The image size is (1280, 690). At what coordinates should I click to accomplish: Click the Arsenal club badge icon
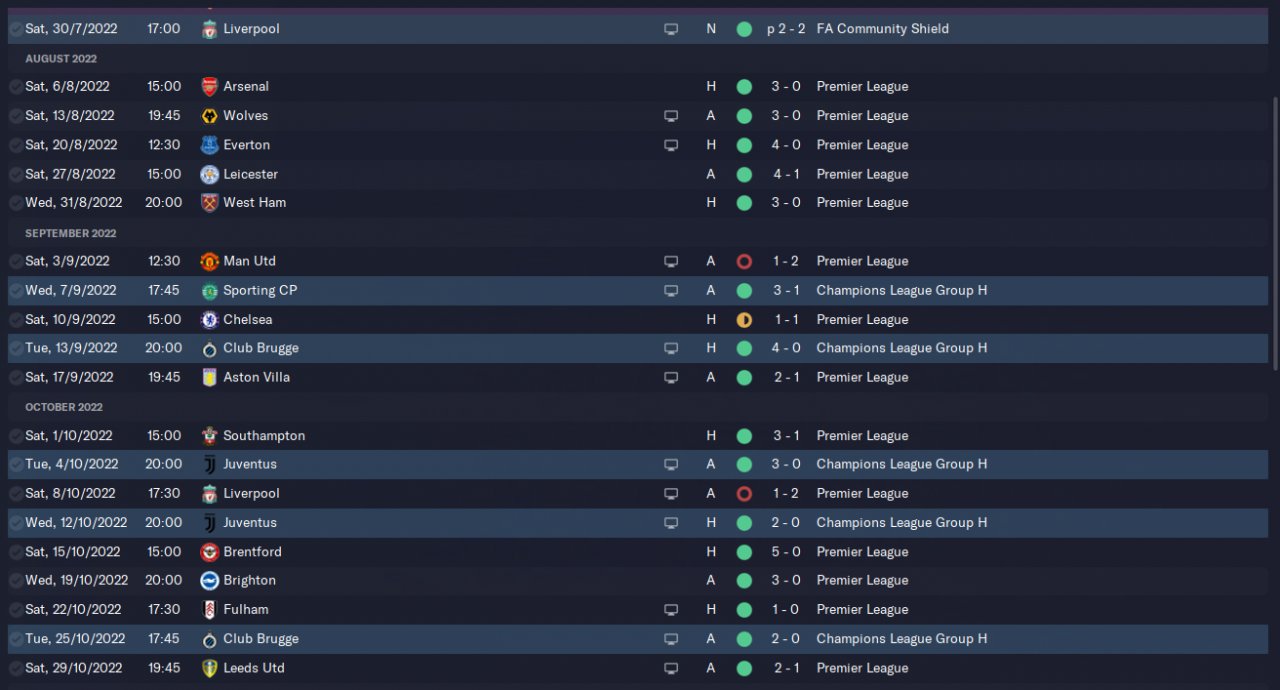(209, 86)
